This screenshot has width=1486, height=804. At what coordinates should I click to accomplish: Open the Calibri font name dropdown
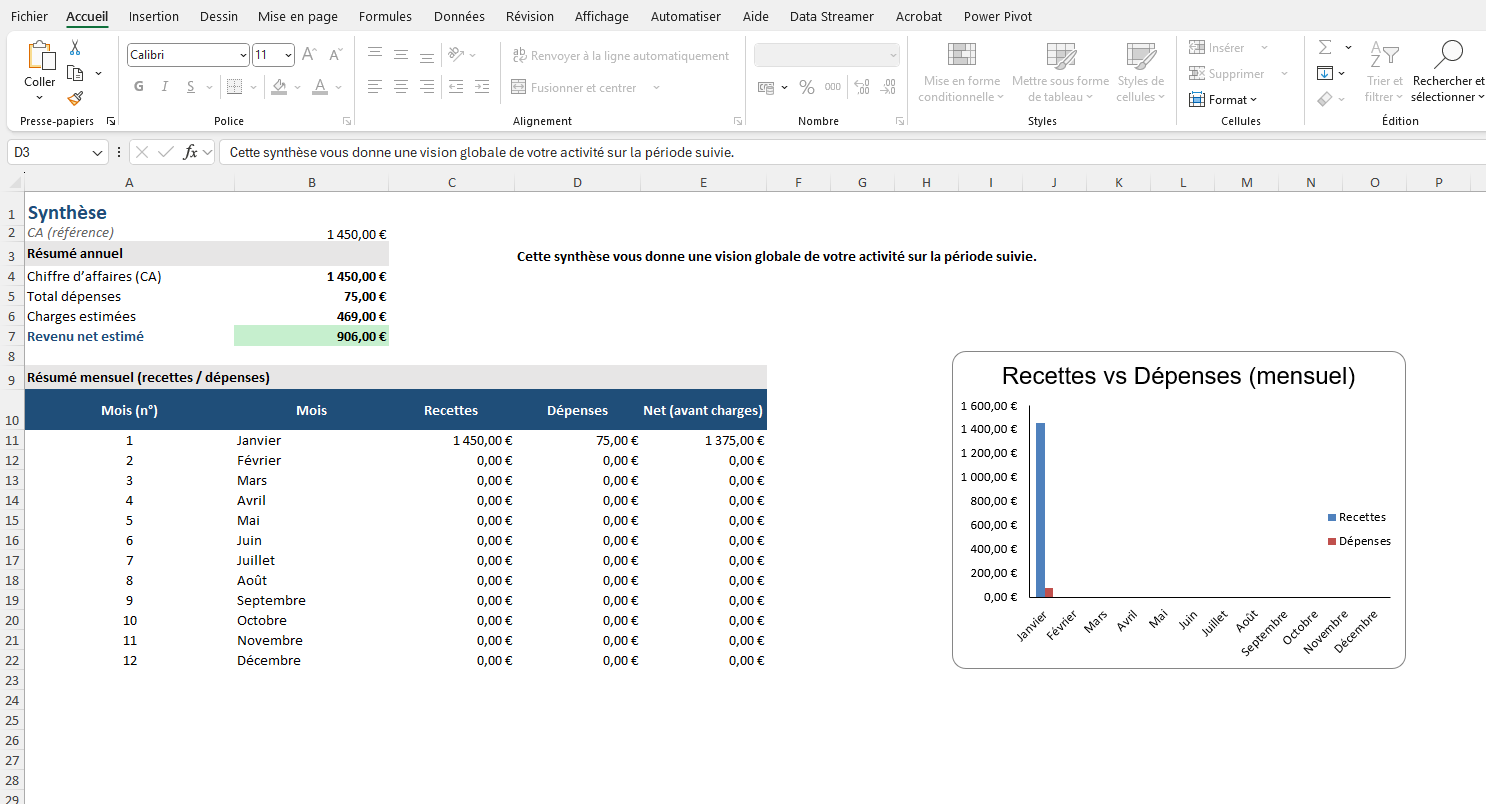[243, 56]
